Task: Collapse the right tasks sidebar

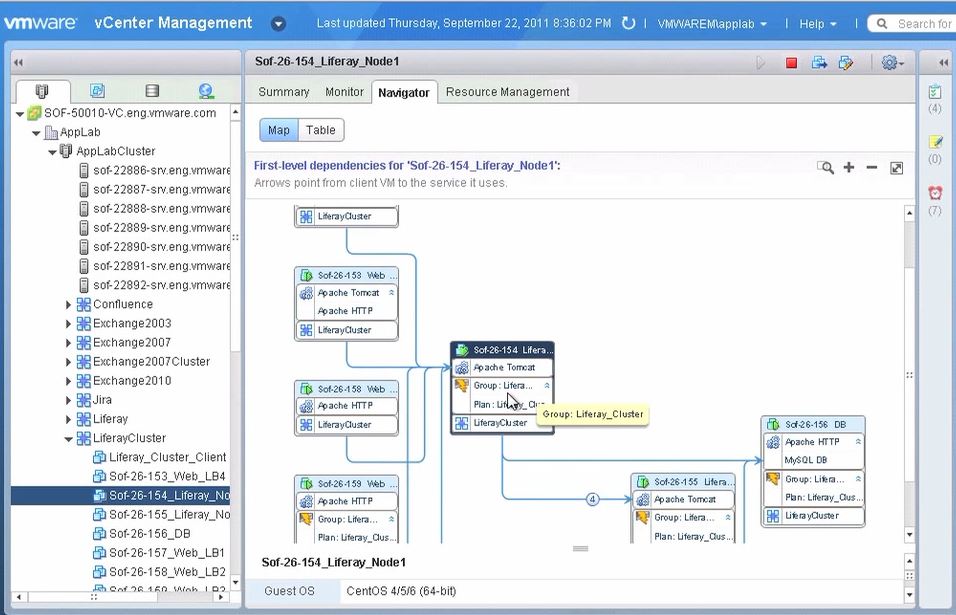Action: pos(942,61)
